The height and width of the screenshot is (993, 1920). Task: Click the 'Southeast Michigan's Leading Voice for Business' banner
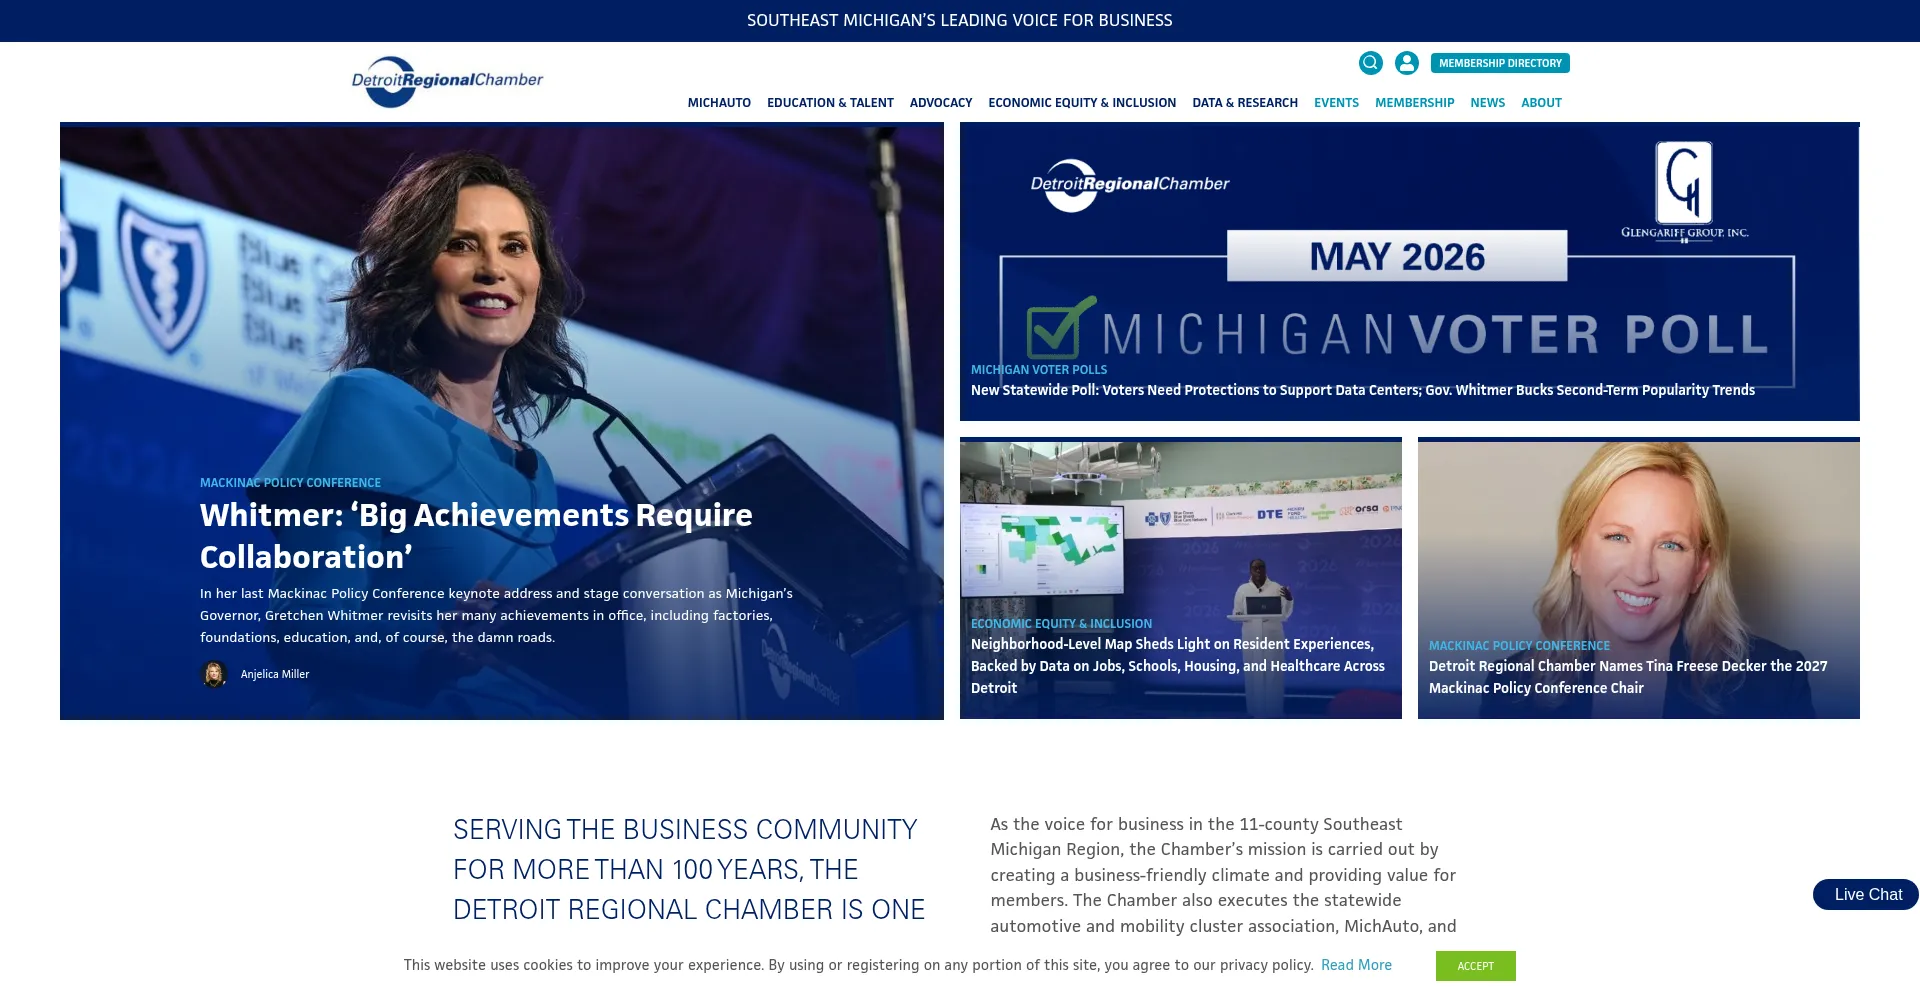960,20
